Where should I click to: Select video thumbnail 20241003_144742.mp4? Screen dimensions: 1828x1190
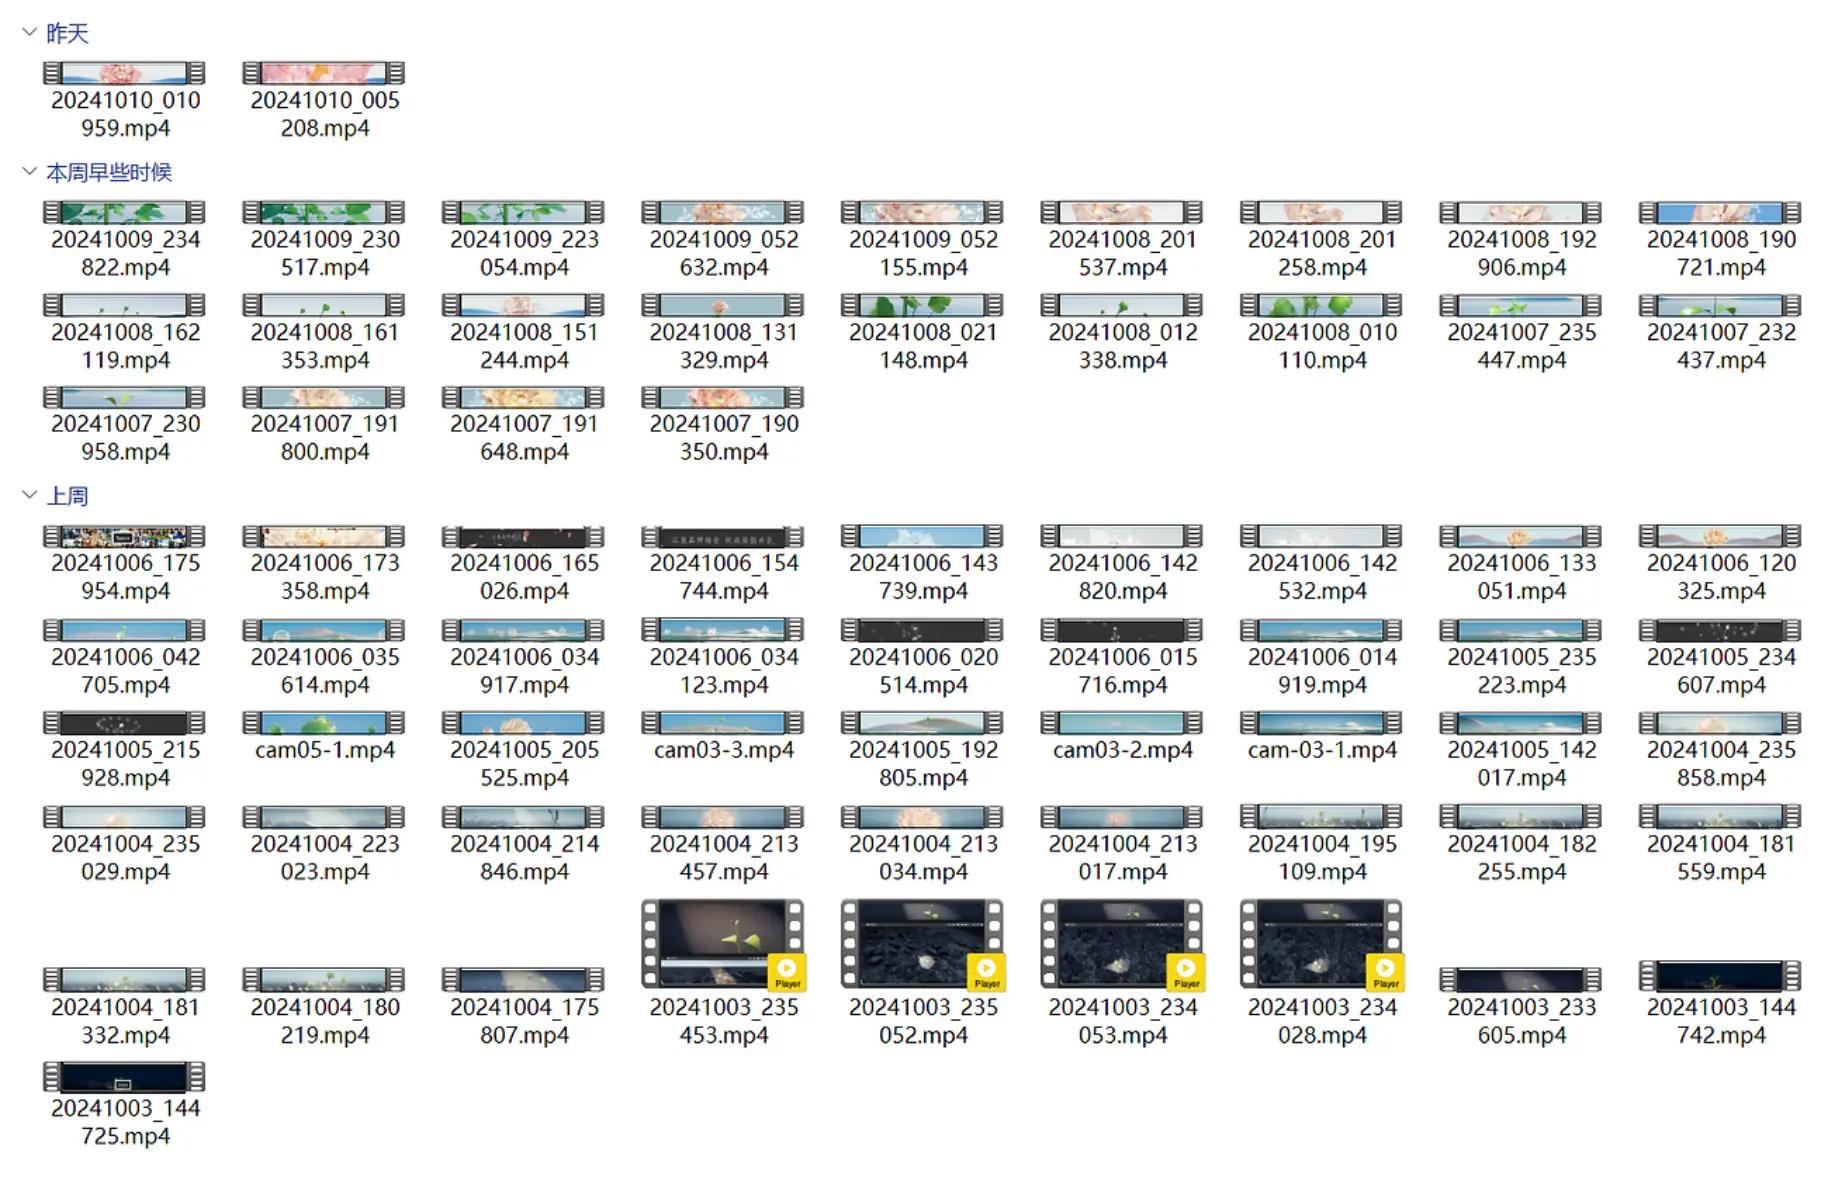[x=1721, y=976]
